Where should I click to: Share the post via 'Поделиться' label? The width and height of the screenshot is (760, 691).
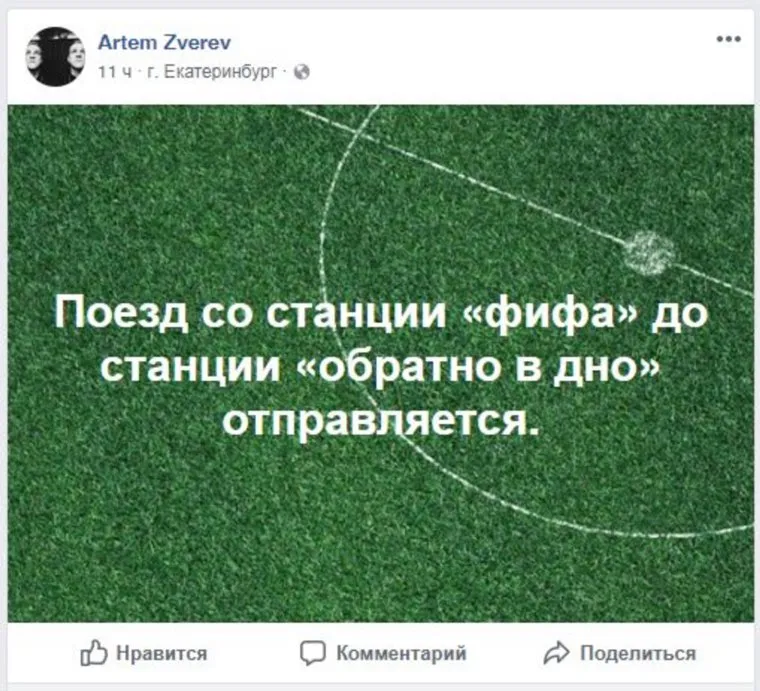tap(638, 654)
